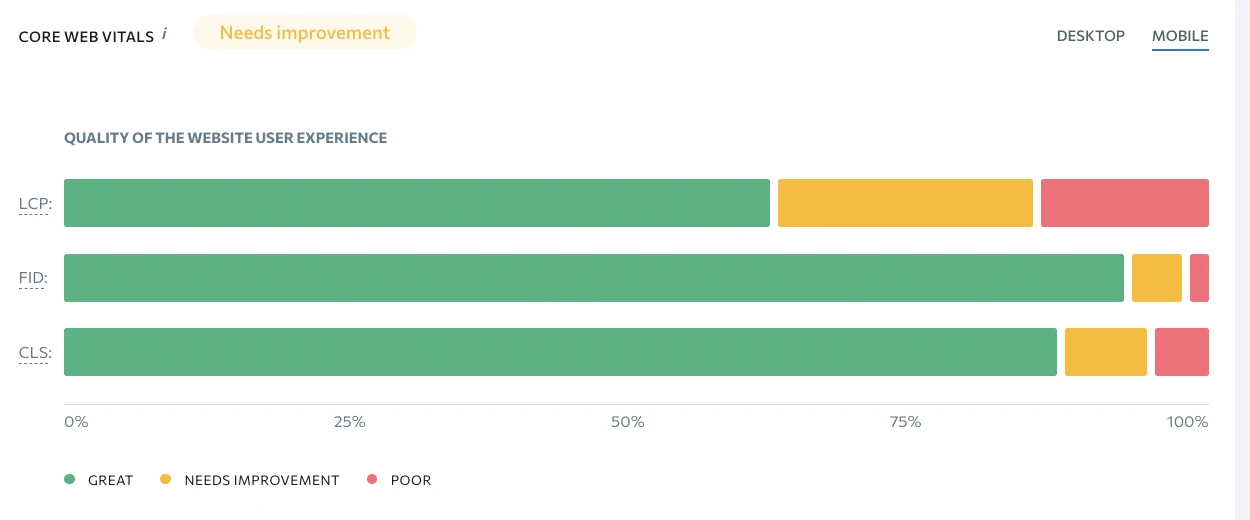
Task: Toggle the Needs Improvement legend yellow dot
Action: 166,480
